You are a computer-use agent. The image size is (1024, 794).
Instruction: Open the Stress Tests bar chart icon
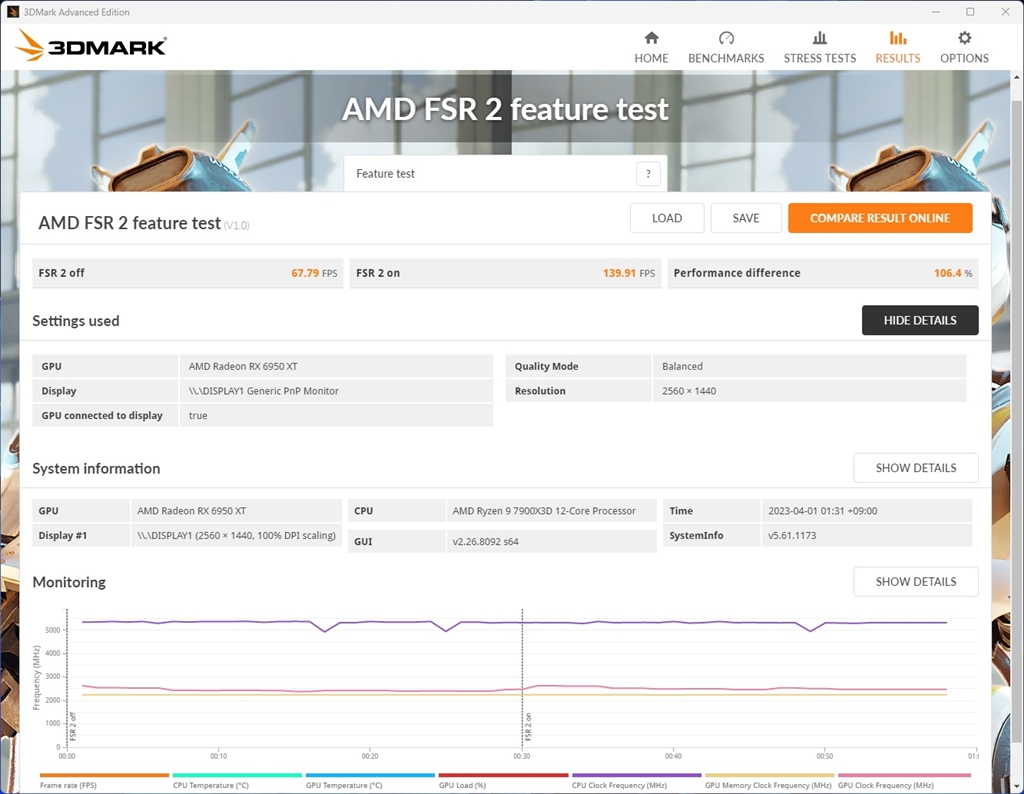tap(820, 38)
